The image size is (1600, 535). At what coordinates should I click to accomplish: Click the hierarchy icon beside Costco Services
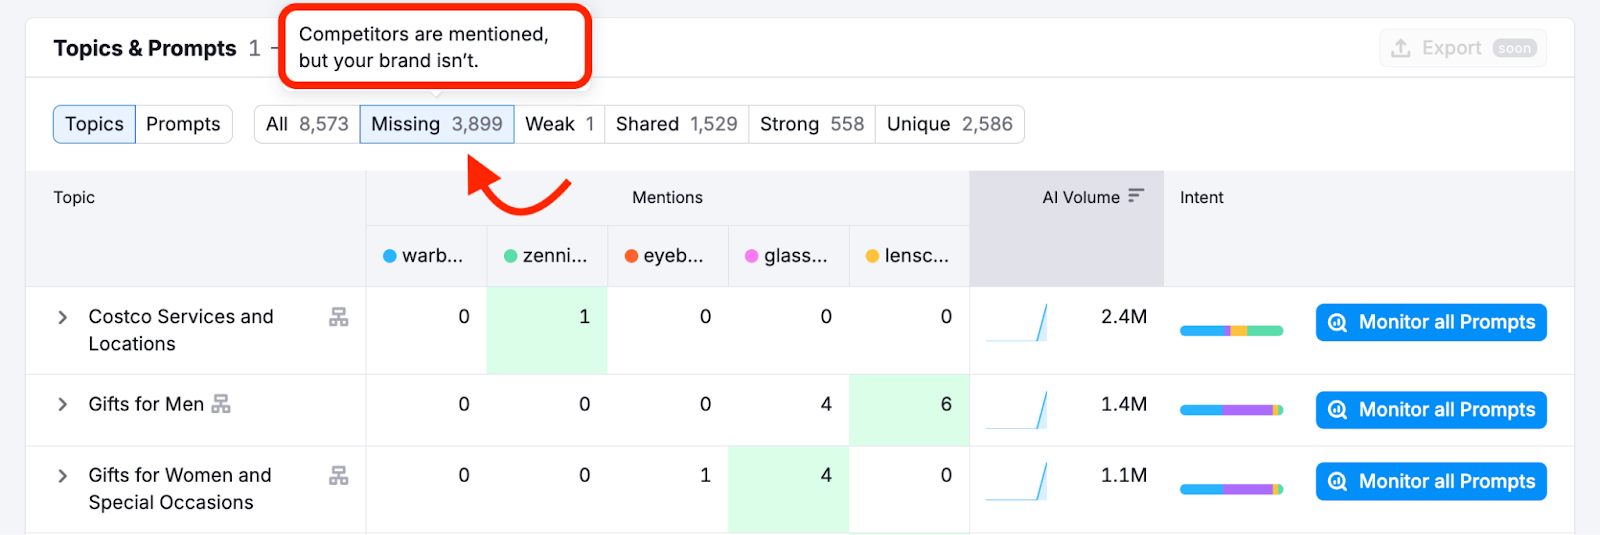pos(339,318)
